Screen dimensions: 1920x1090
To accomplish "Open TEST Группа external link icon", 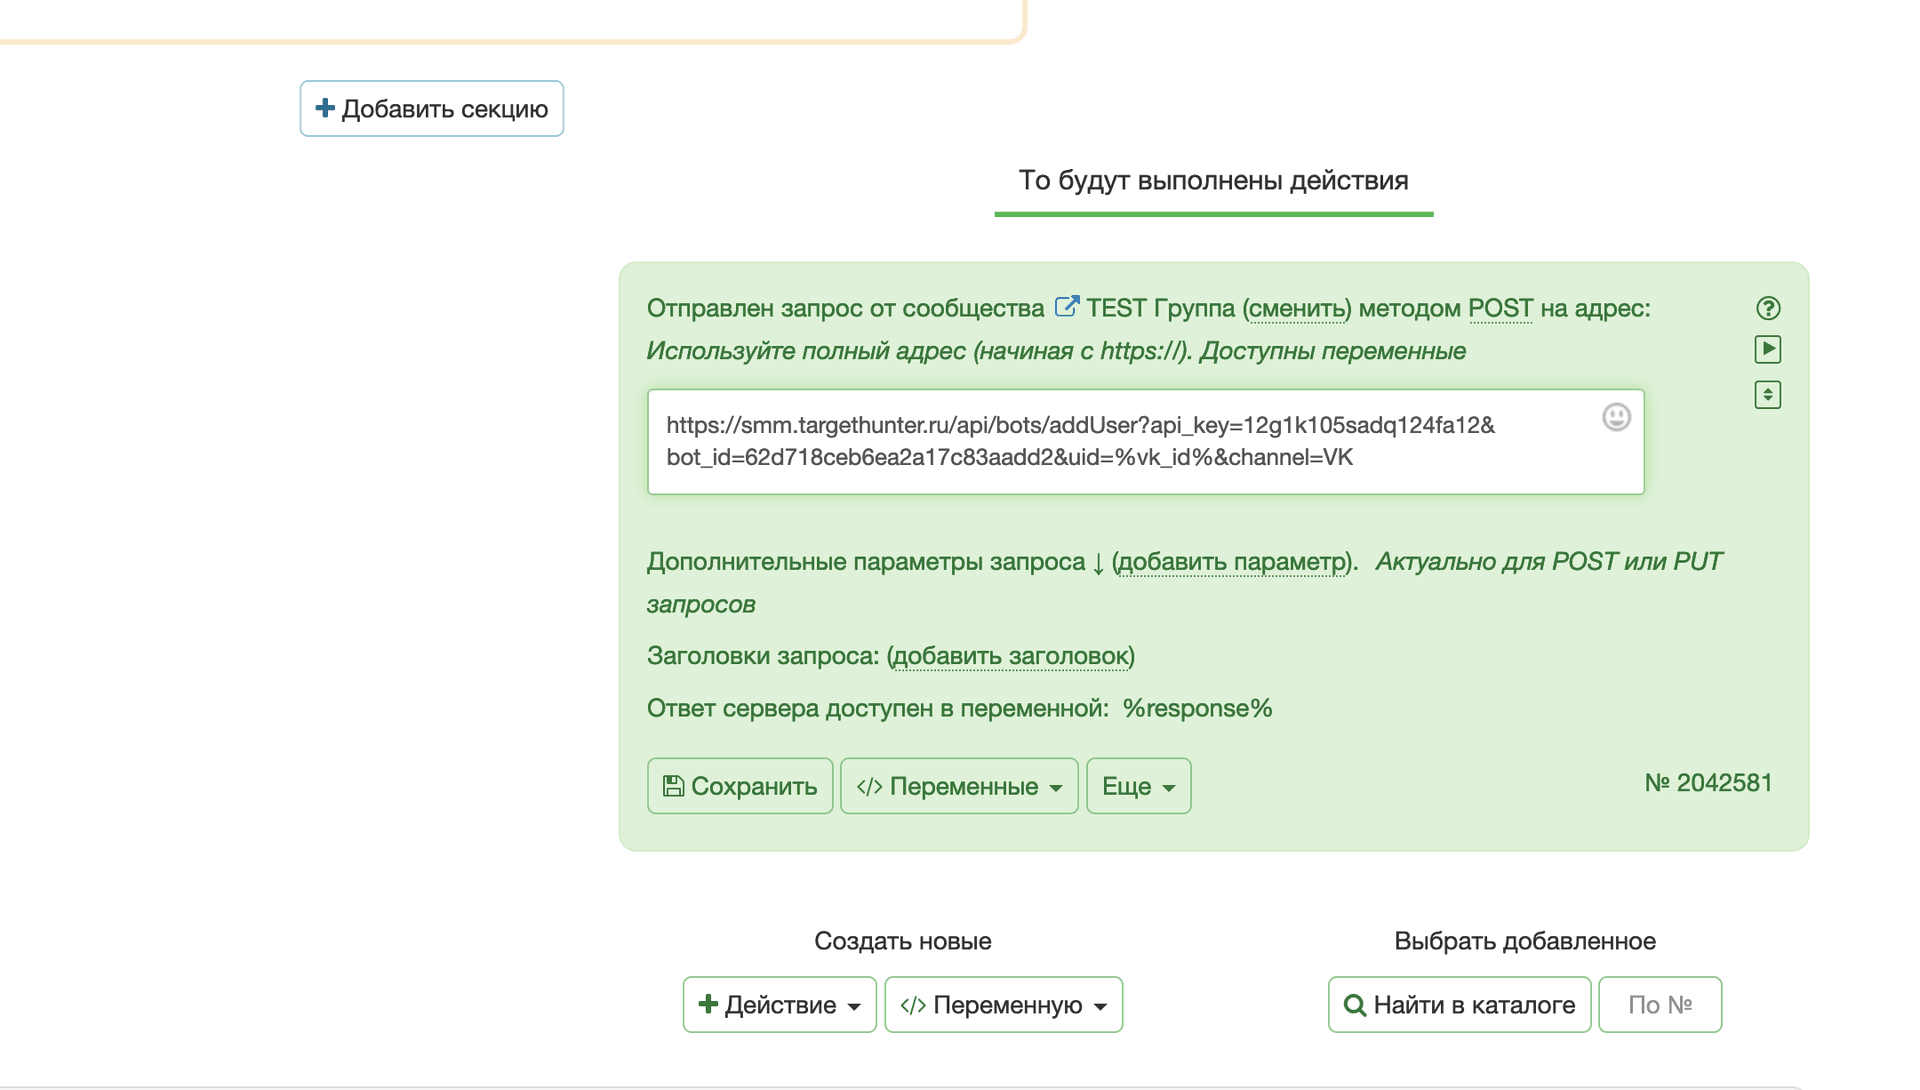I will [x=1066, y=307].
